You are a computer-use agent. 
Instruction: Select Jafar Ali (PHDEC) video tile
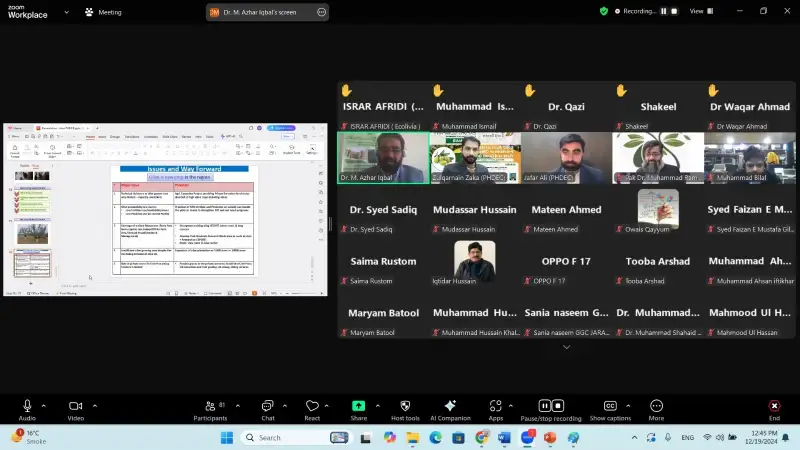coord(566,158)
